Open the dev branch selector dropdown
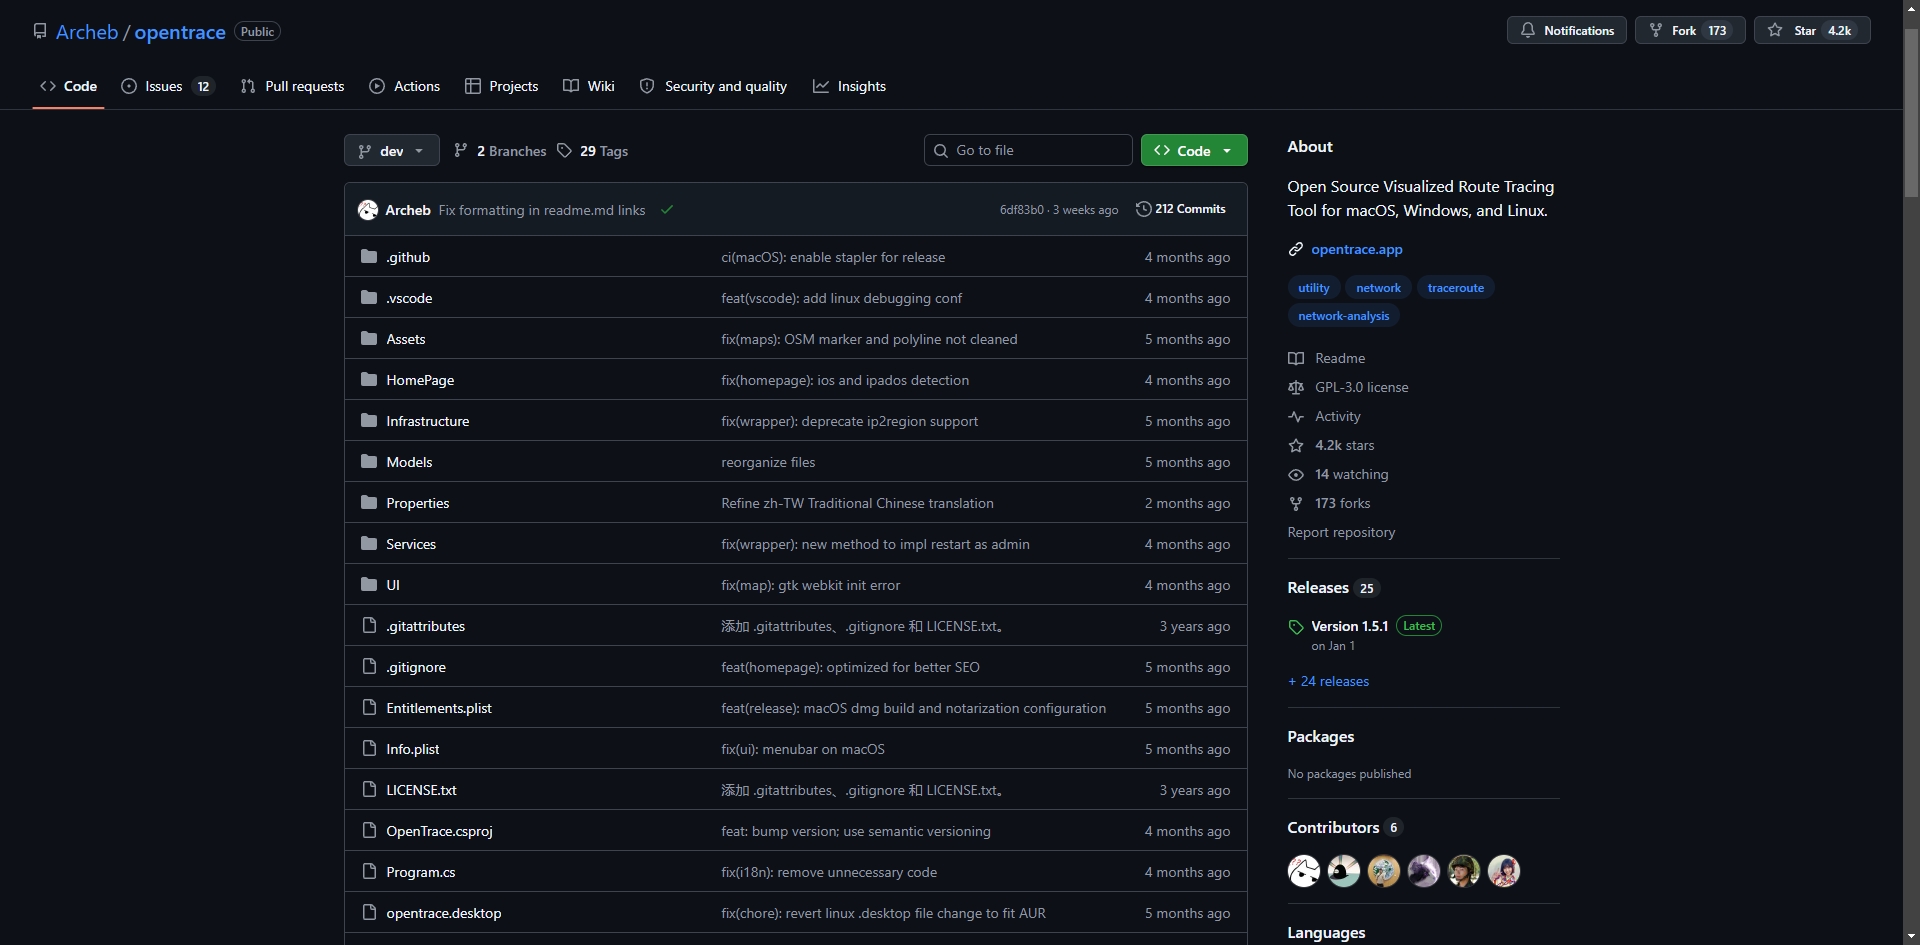 click(x=391, y=151)
